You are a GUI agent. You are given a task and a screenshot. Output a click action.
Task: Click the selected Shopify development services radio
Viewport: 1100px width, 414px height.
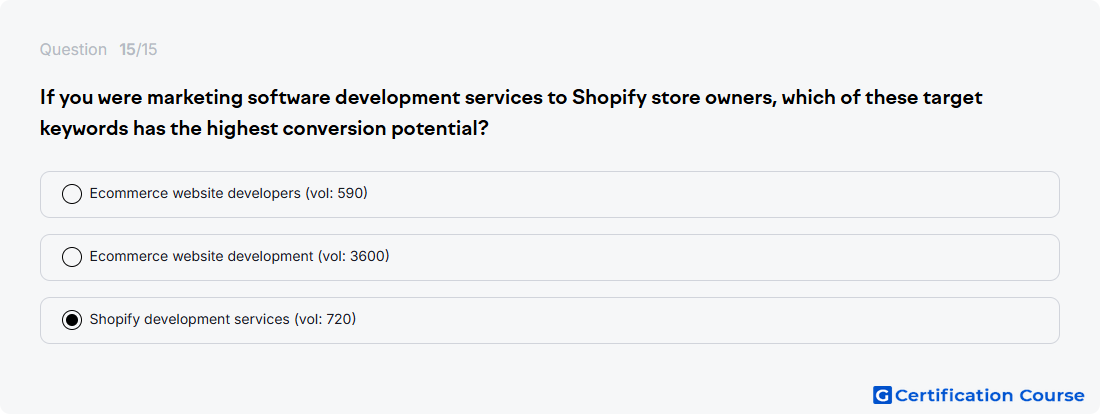coord(72,320)
